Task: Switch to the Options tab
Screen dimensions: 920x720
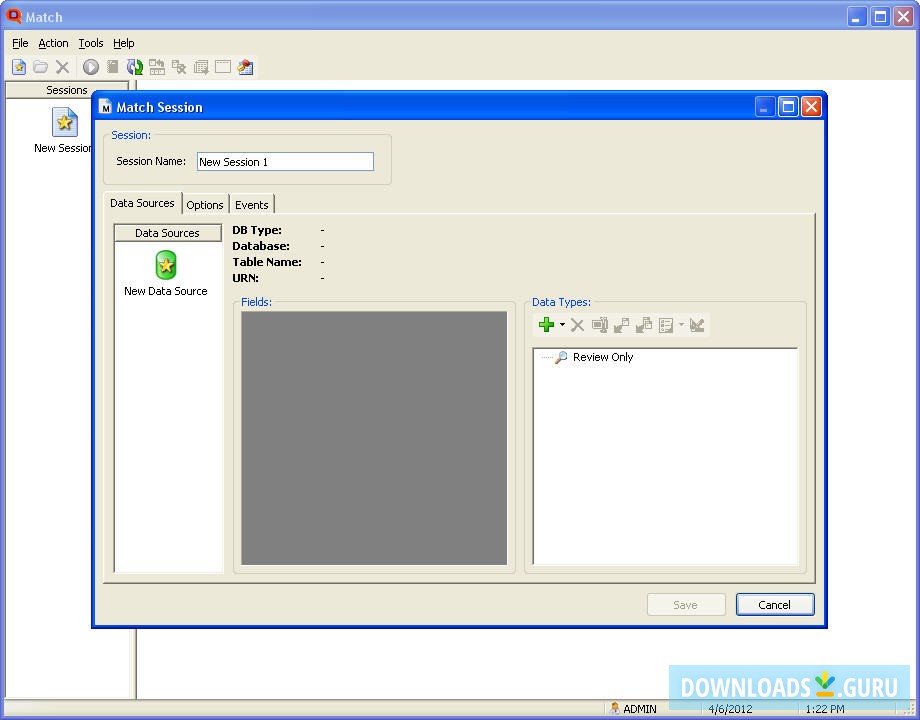Action: 205,205
